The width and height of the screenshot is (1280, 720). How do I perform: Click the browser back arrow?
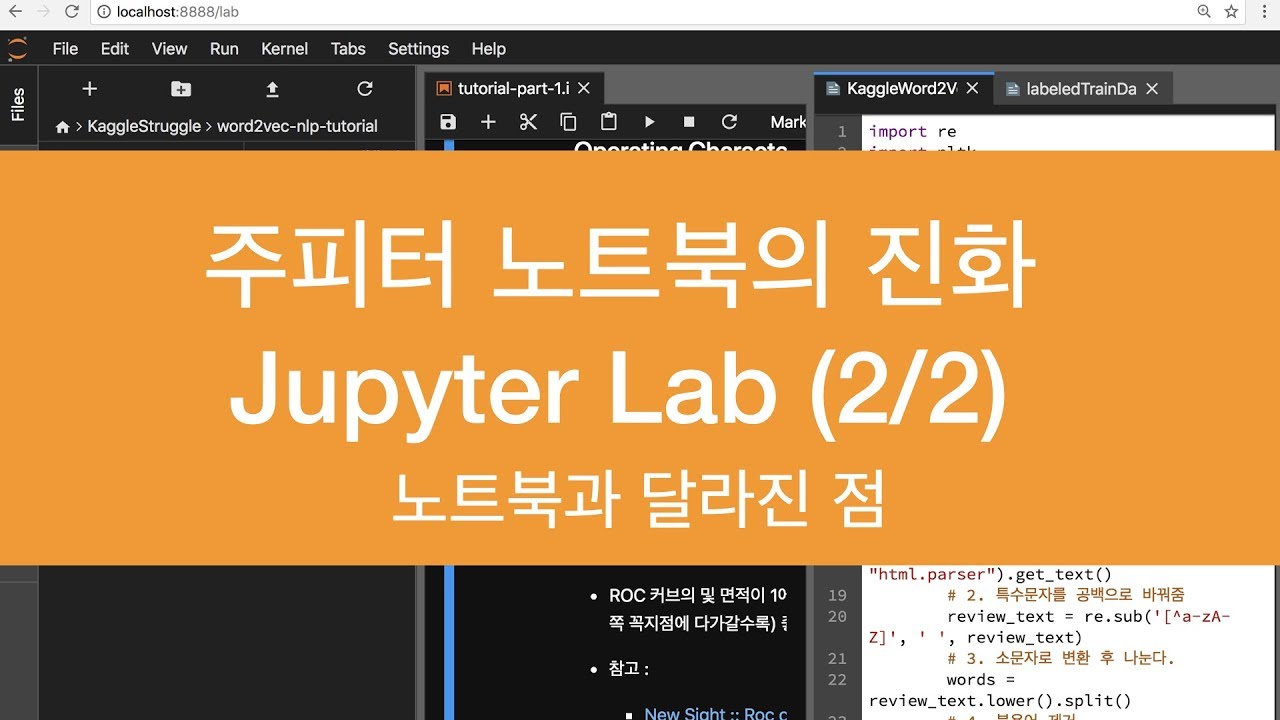[15, 12]
